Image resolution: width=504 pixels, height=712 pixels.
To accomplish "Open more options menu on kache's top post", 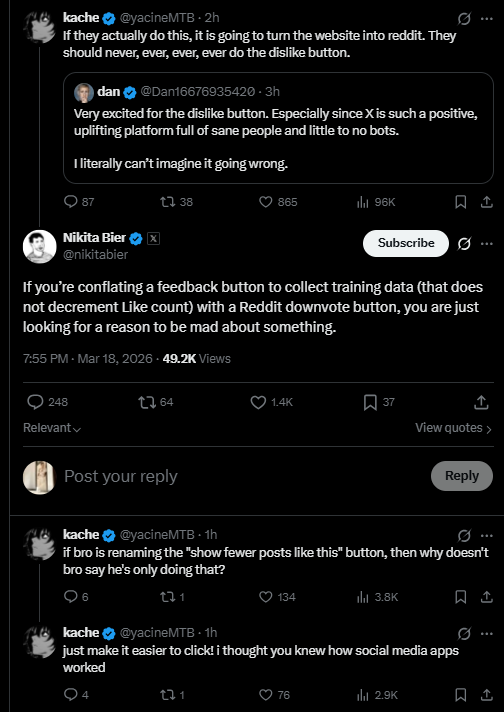I will [x=487, y=19].
